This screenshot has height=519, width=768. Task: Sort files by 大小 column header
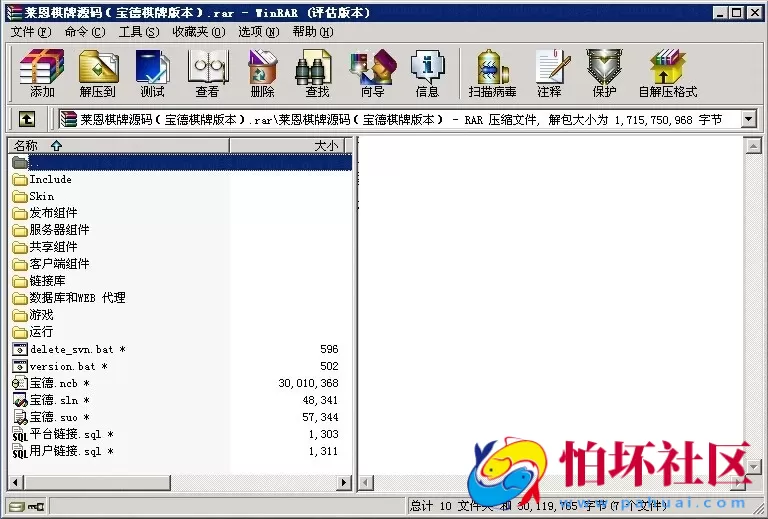pyautogui.click(x=290, y=145)
